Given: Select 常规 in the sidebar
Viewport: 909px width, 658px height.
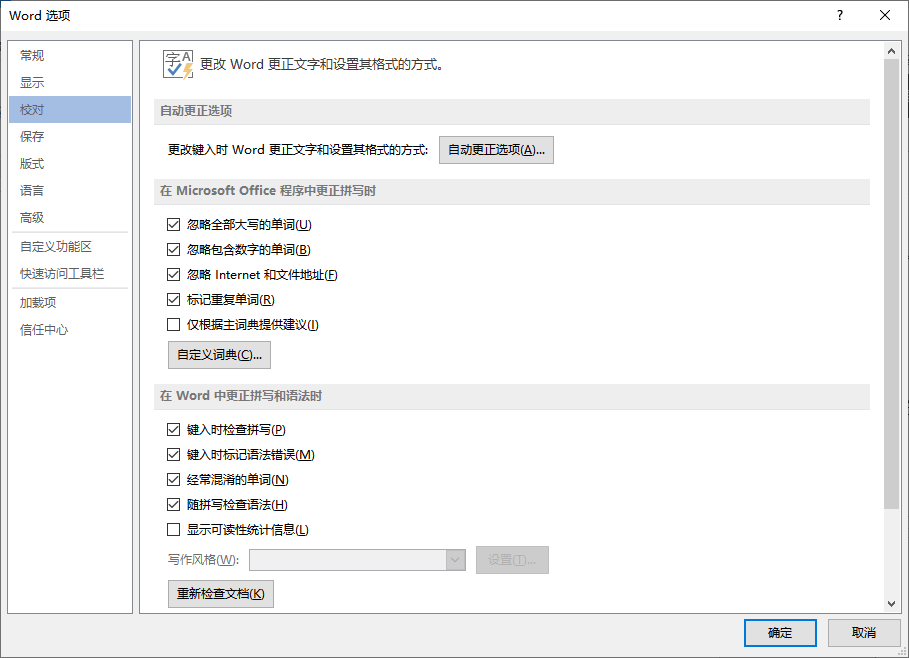Looking at the screenshot, I should pyautogui.click(x=70, y=56).
